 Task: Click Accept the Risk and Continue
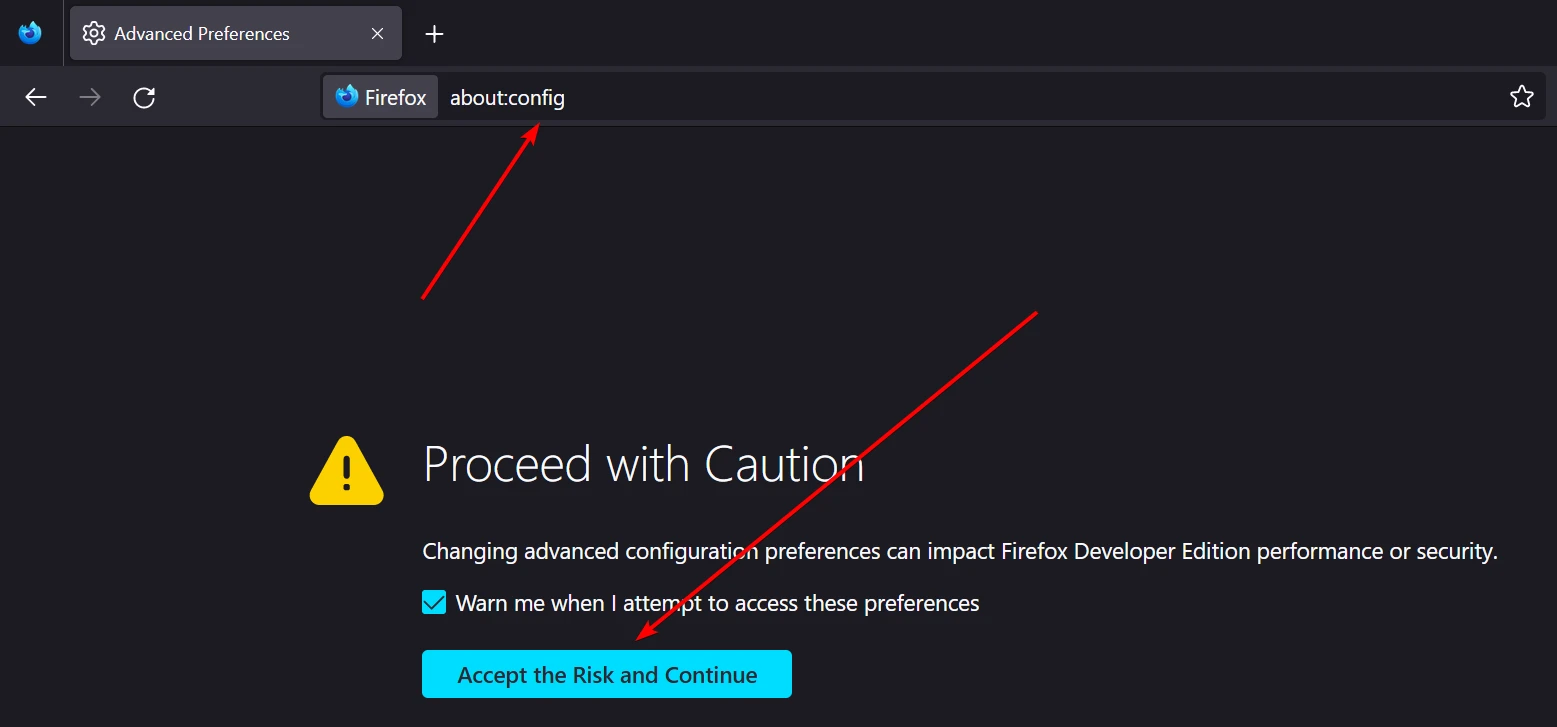607,674
